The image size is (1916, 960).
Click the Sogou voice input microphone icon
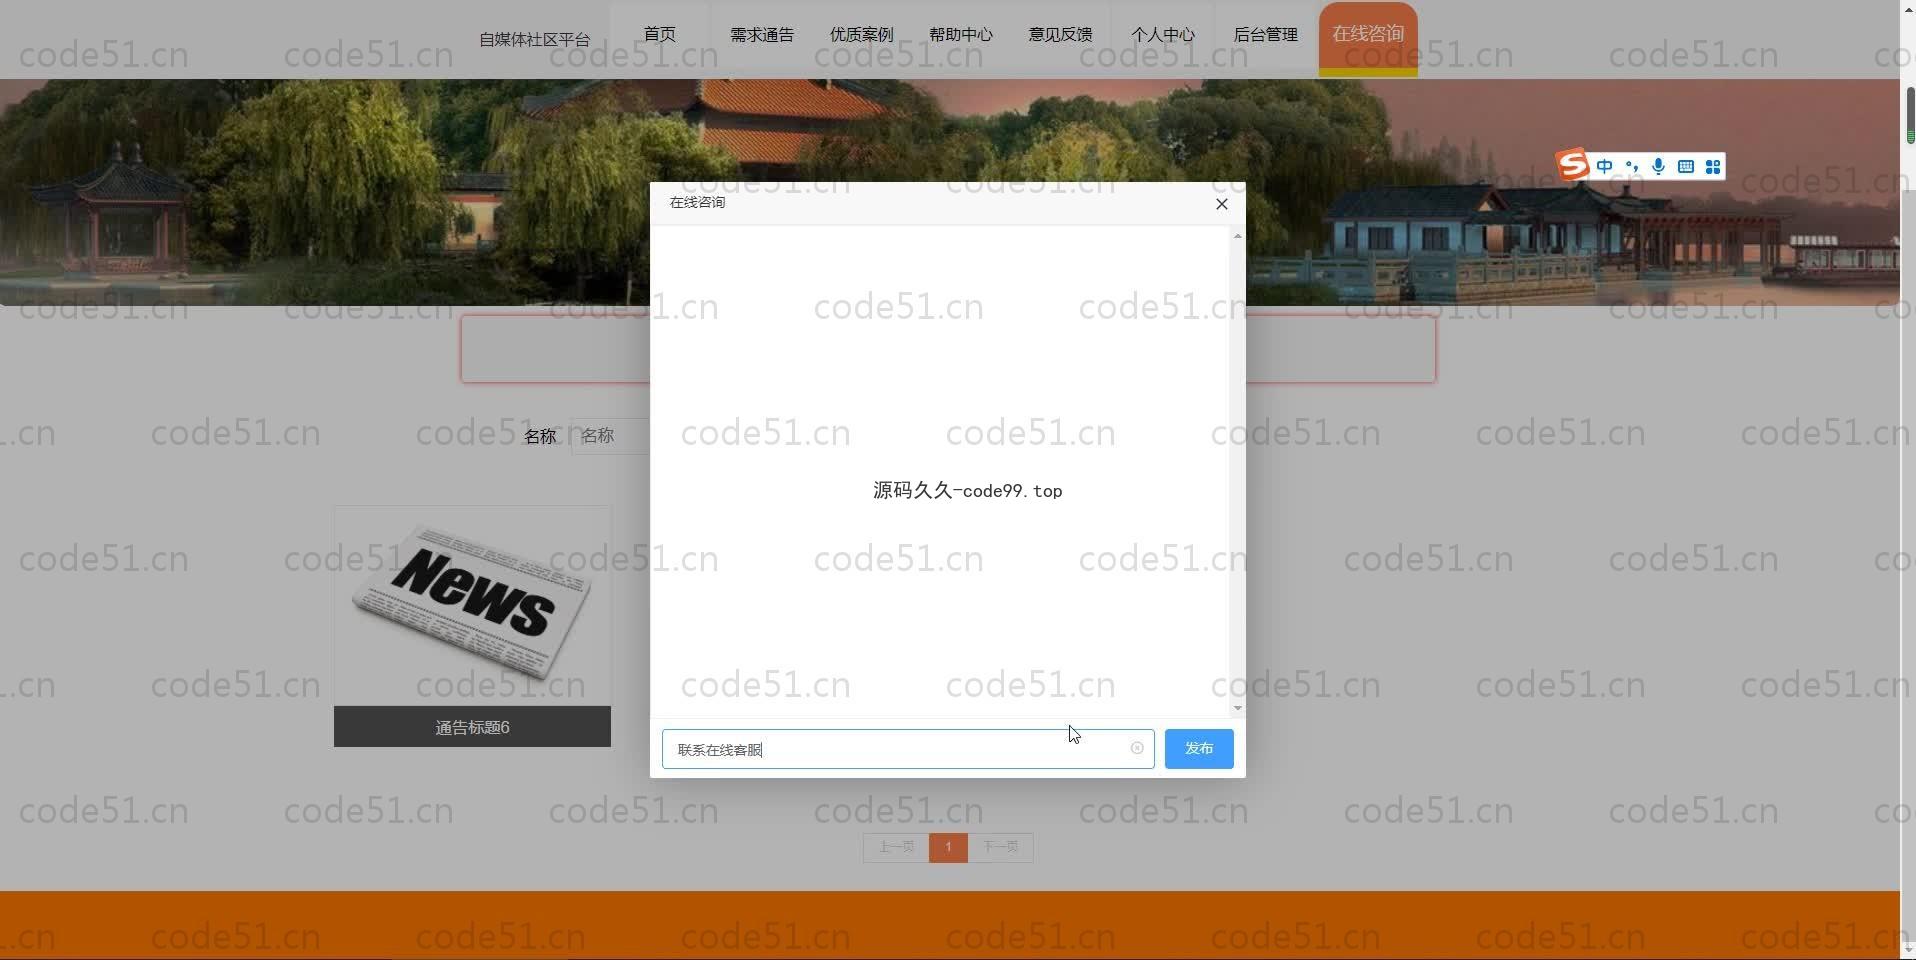[x=1659, y=167]
